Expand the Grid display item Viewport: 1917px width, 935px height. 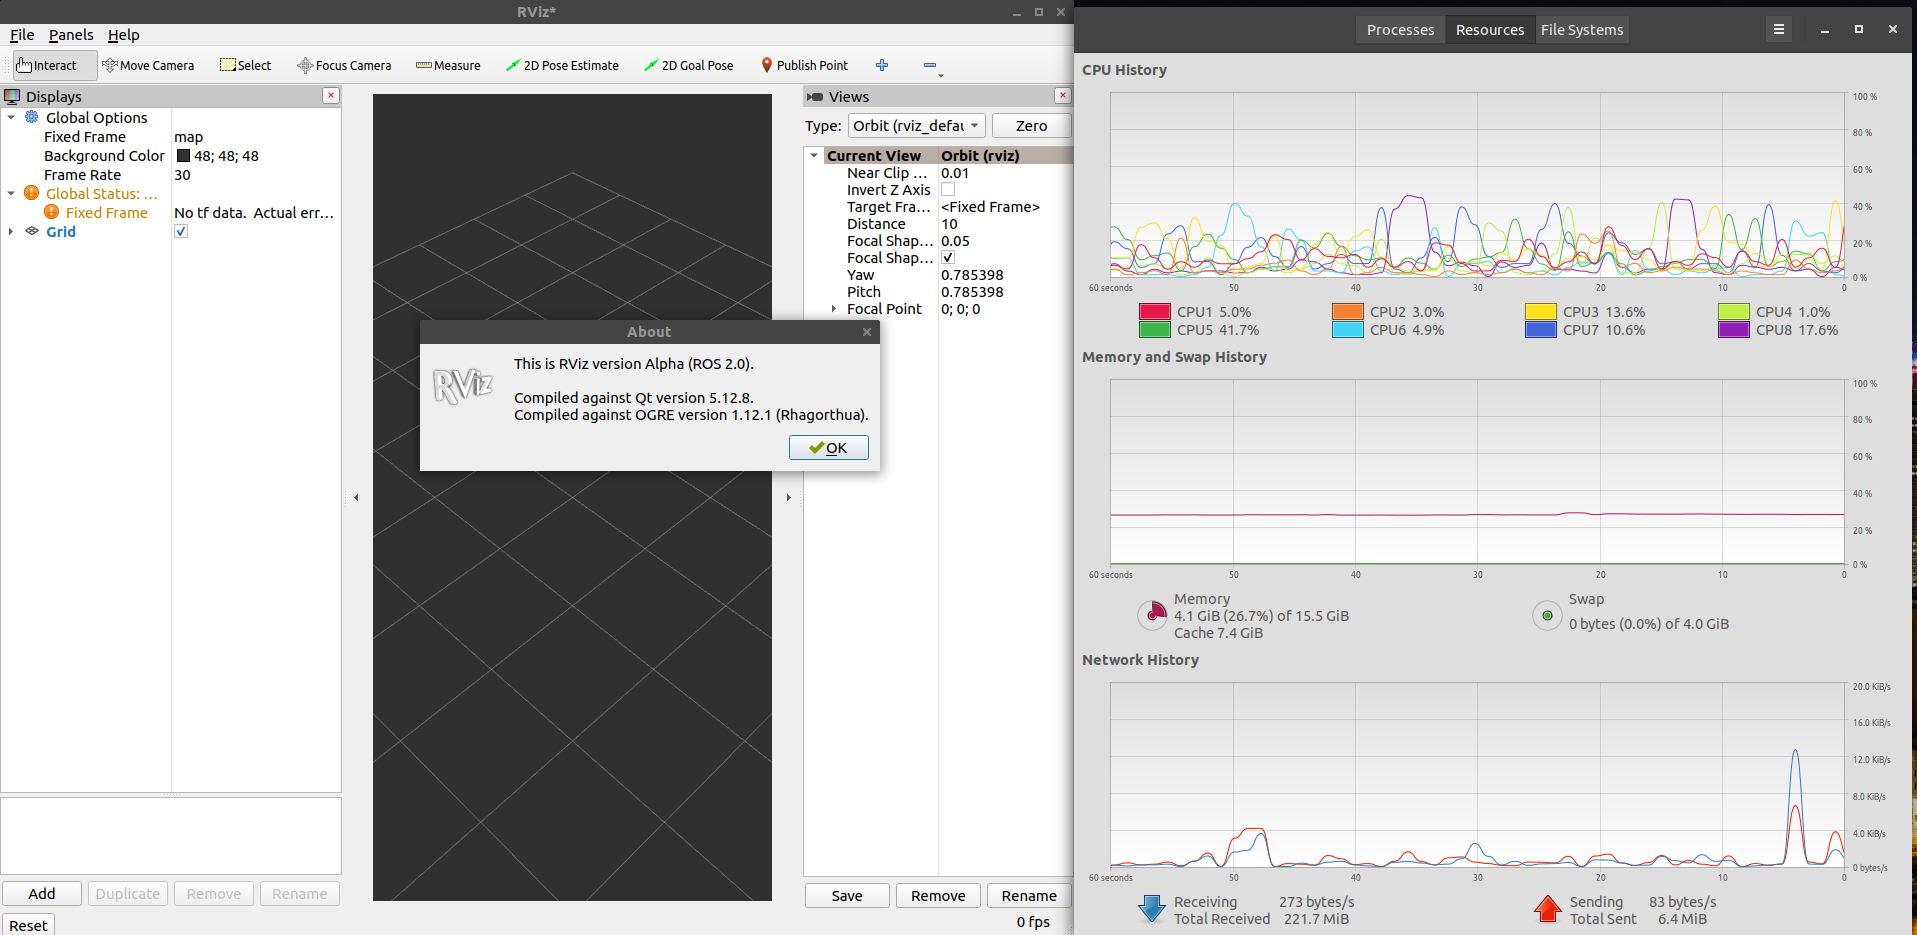(11, 231)
